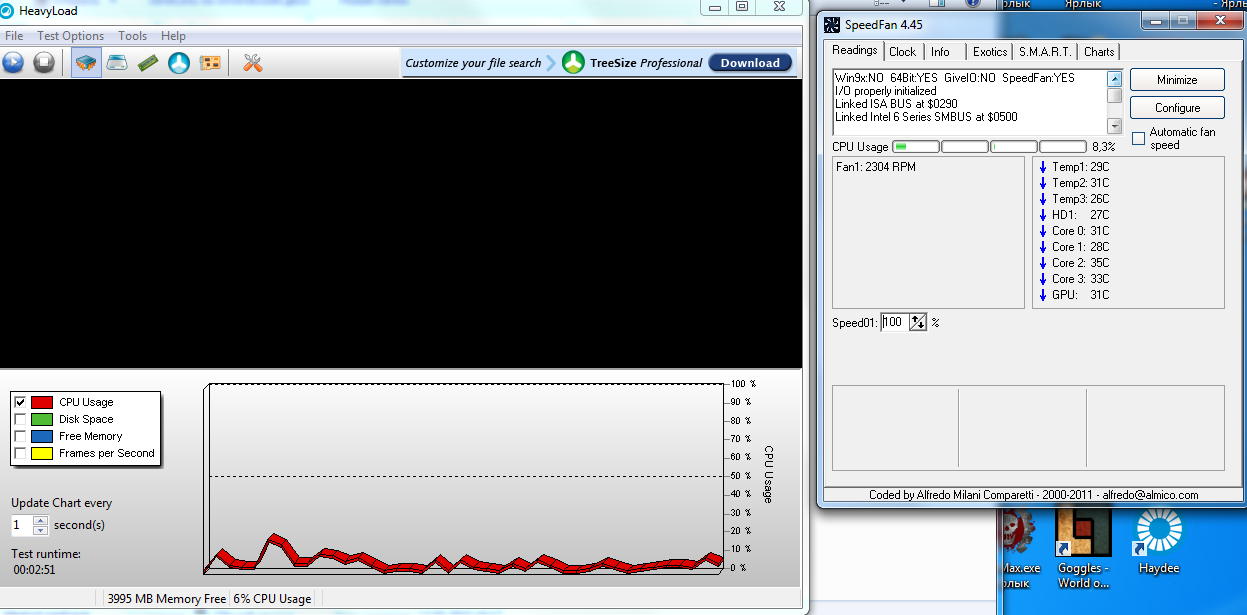The height and width of the screenshot is (615, 1247).
Task: Click the blue Free Memory color swatch
Action: pyautogui.click(x=42, y=436)
